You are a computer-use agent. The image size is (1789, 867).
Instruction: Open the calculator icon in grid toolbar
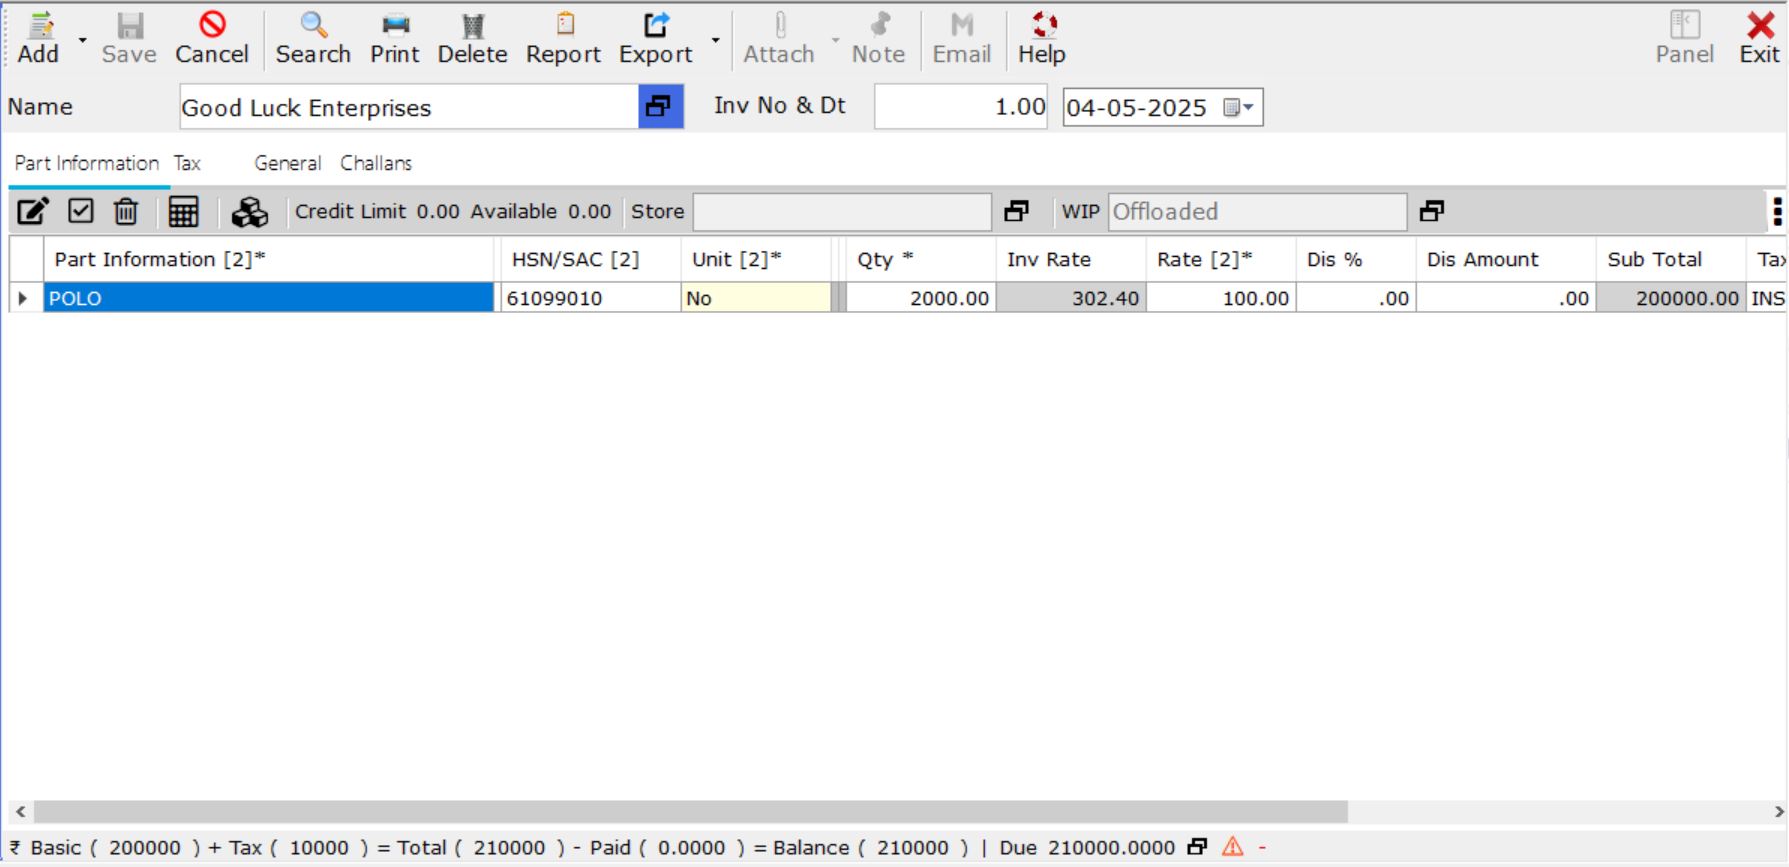(x=183, y=212)
